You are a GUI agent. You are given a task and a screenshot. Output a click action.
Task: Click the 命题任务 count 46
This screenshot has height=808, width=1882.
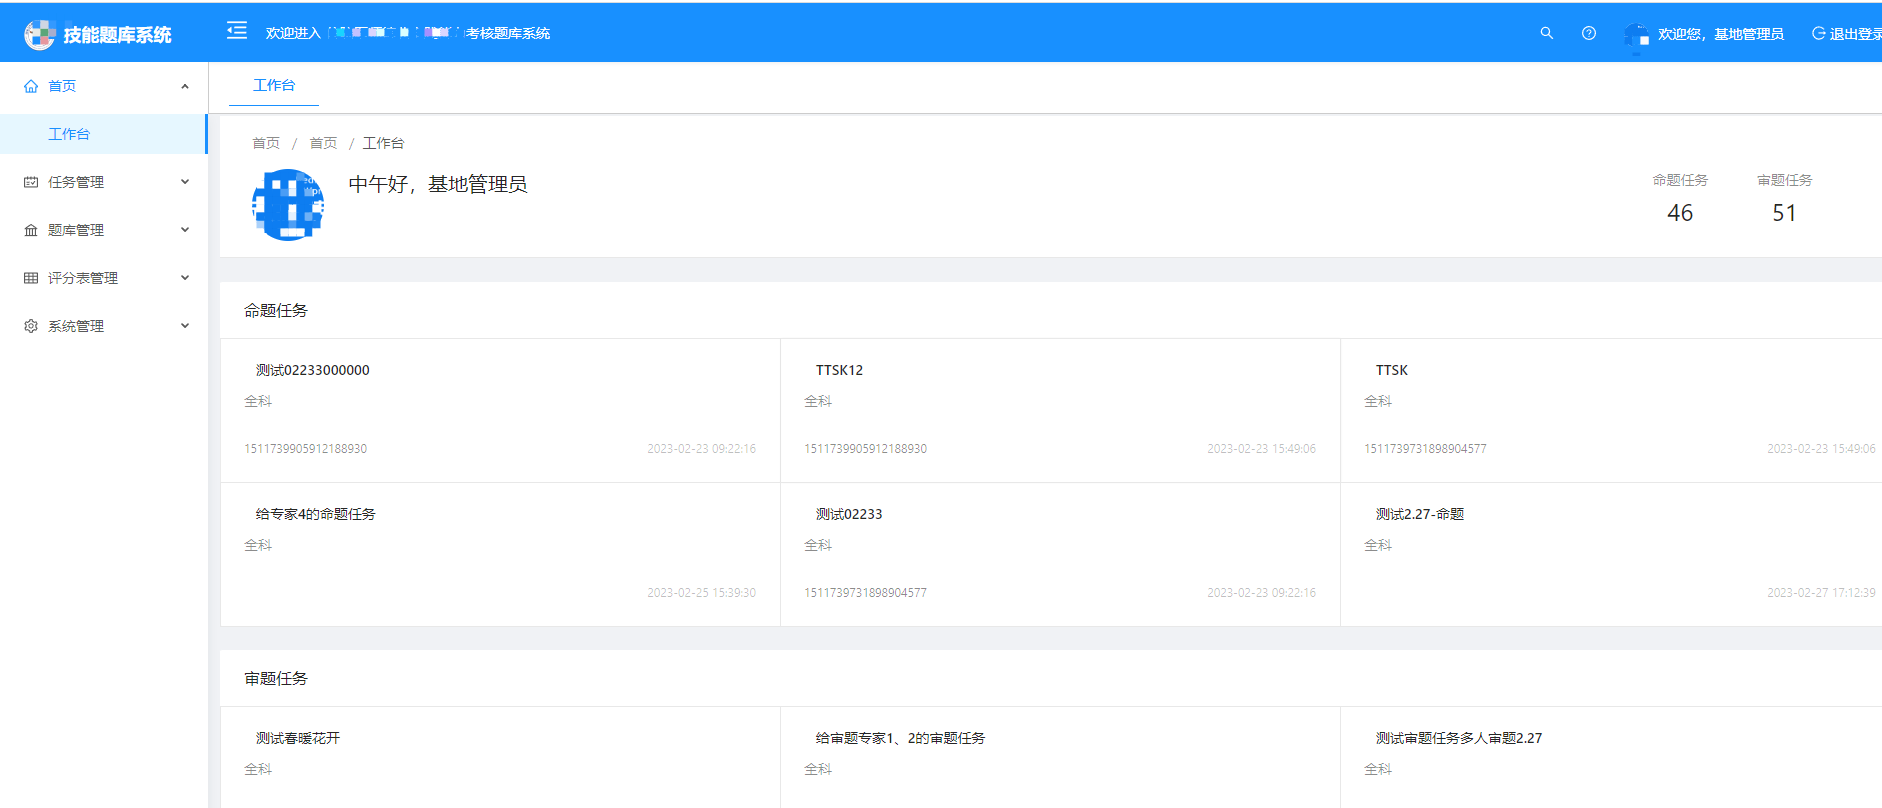point(1680,213)
